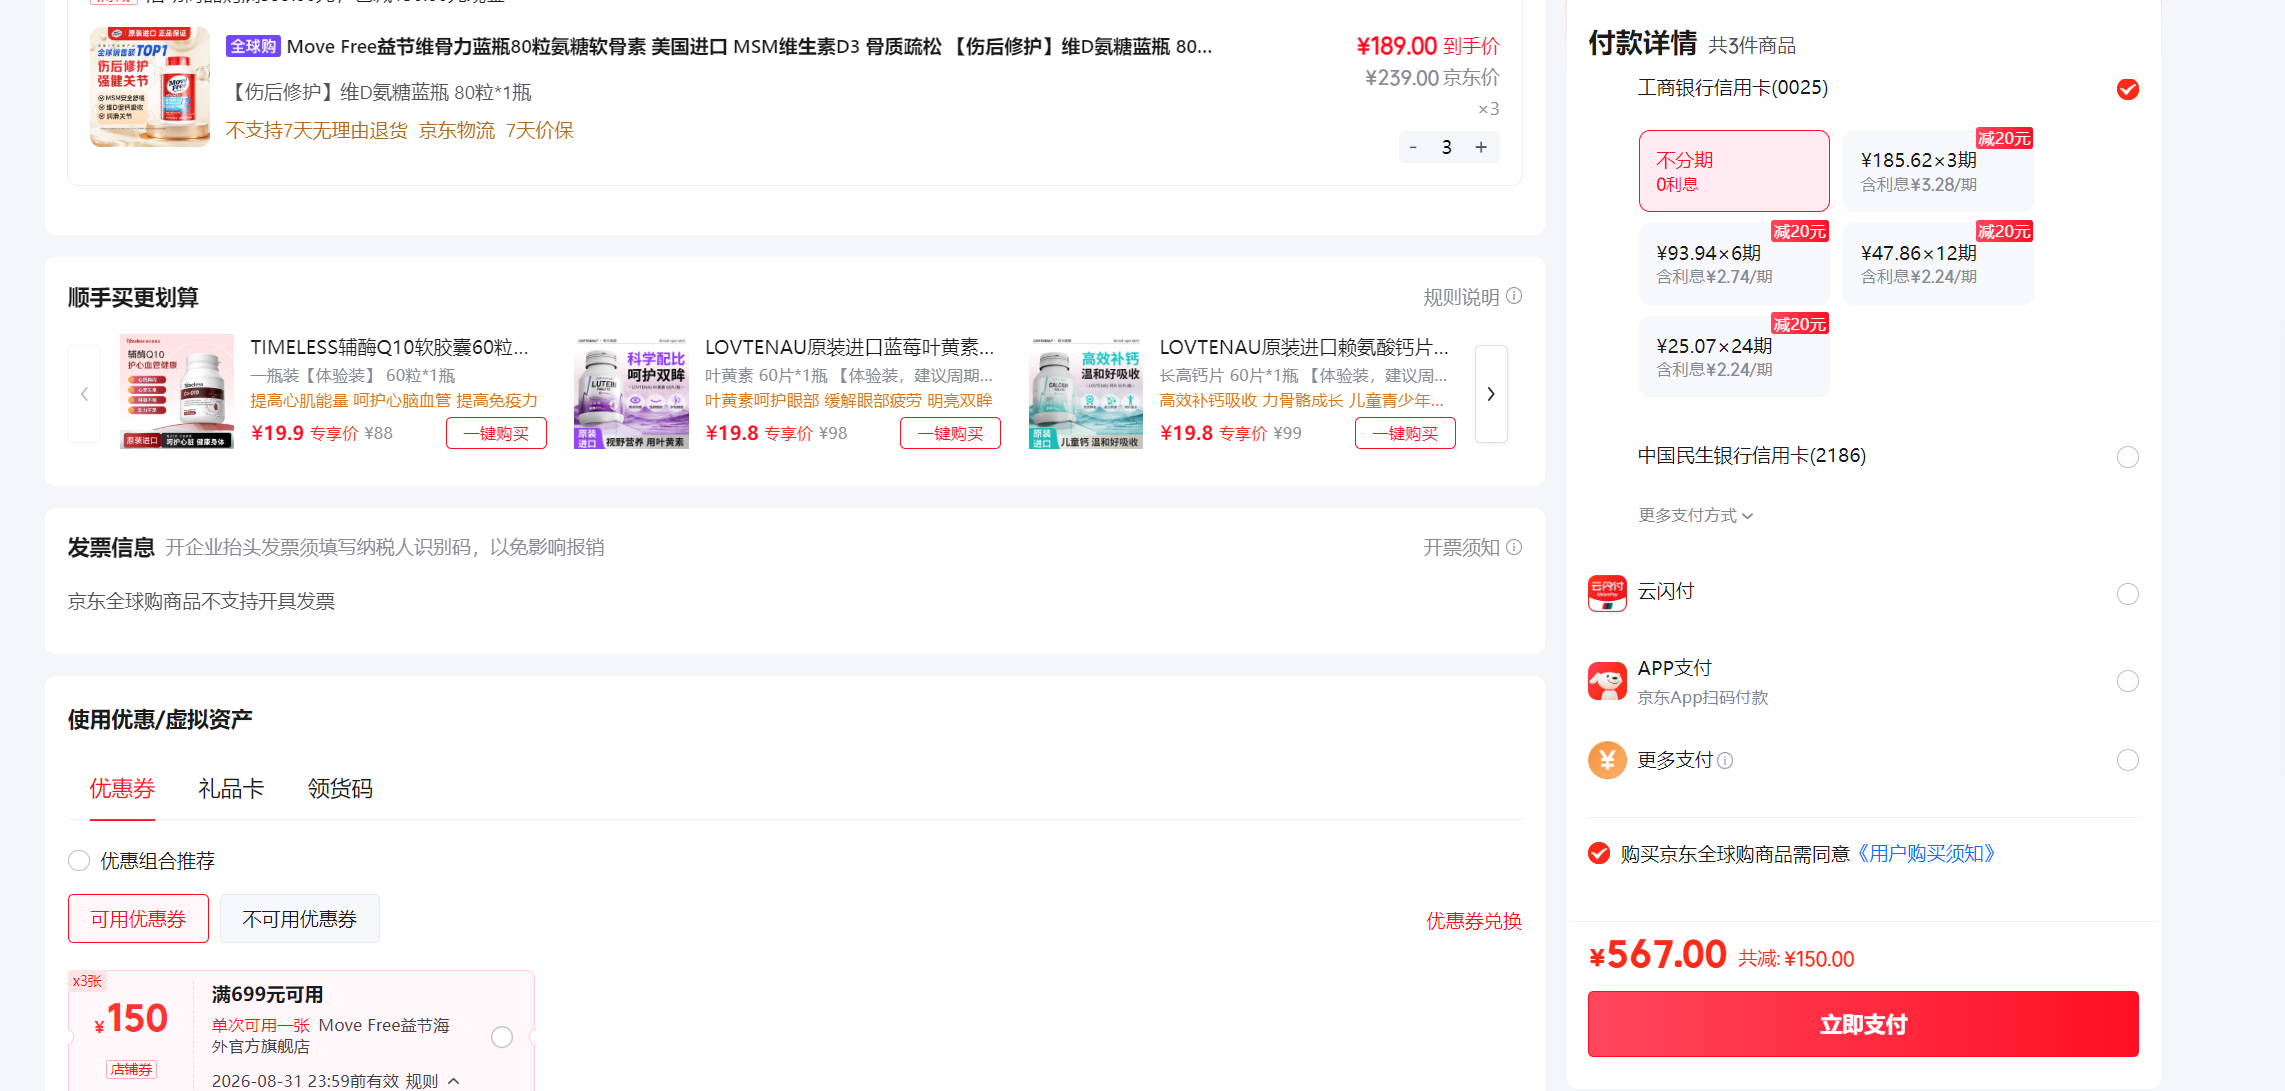Click 一键购买 for LOVTENAU蓝莓叶黄素
Image resolution: width=2285 pixels, height=1091 pixels.
[951, 433]
